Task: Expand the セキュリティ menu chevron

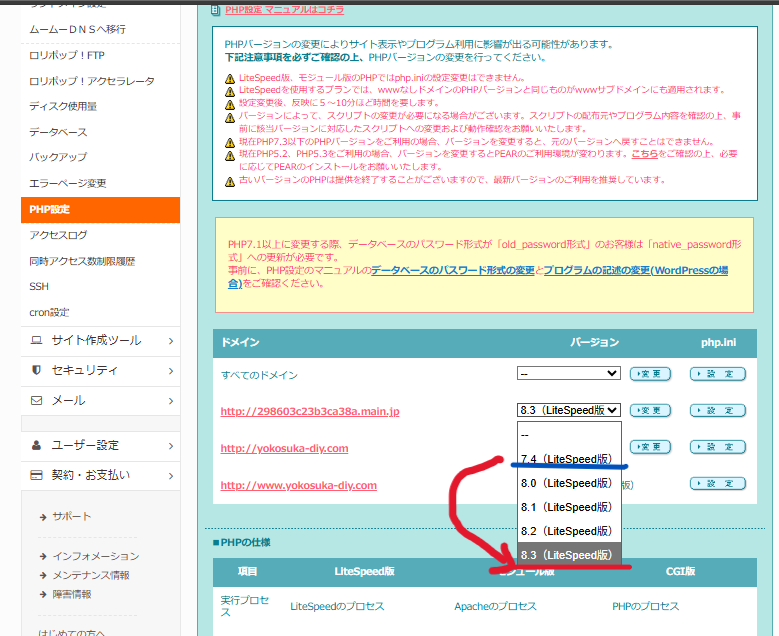Action: pos(171,371)
